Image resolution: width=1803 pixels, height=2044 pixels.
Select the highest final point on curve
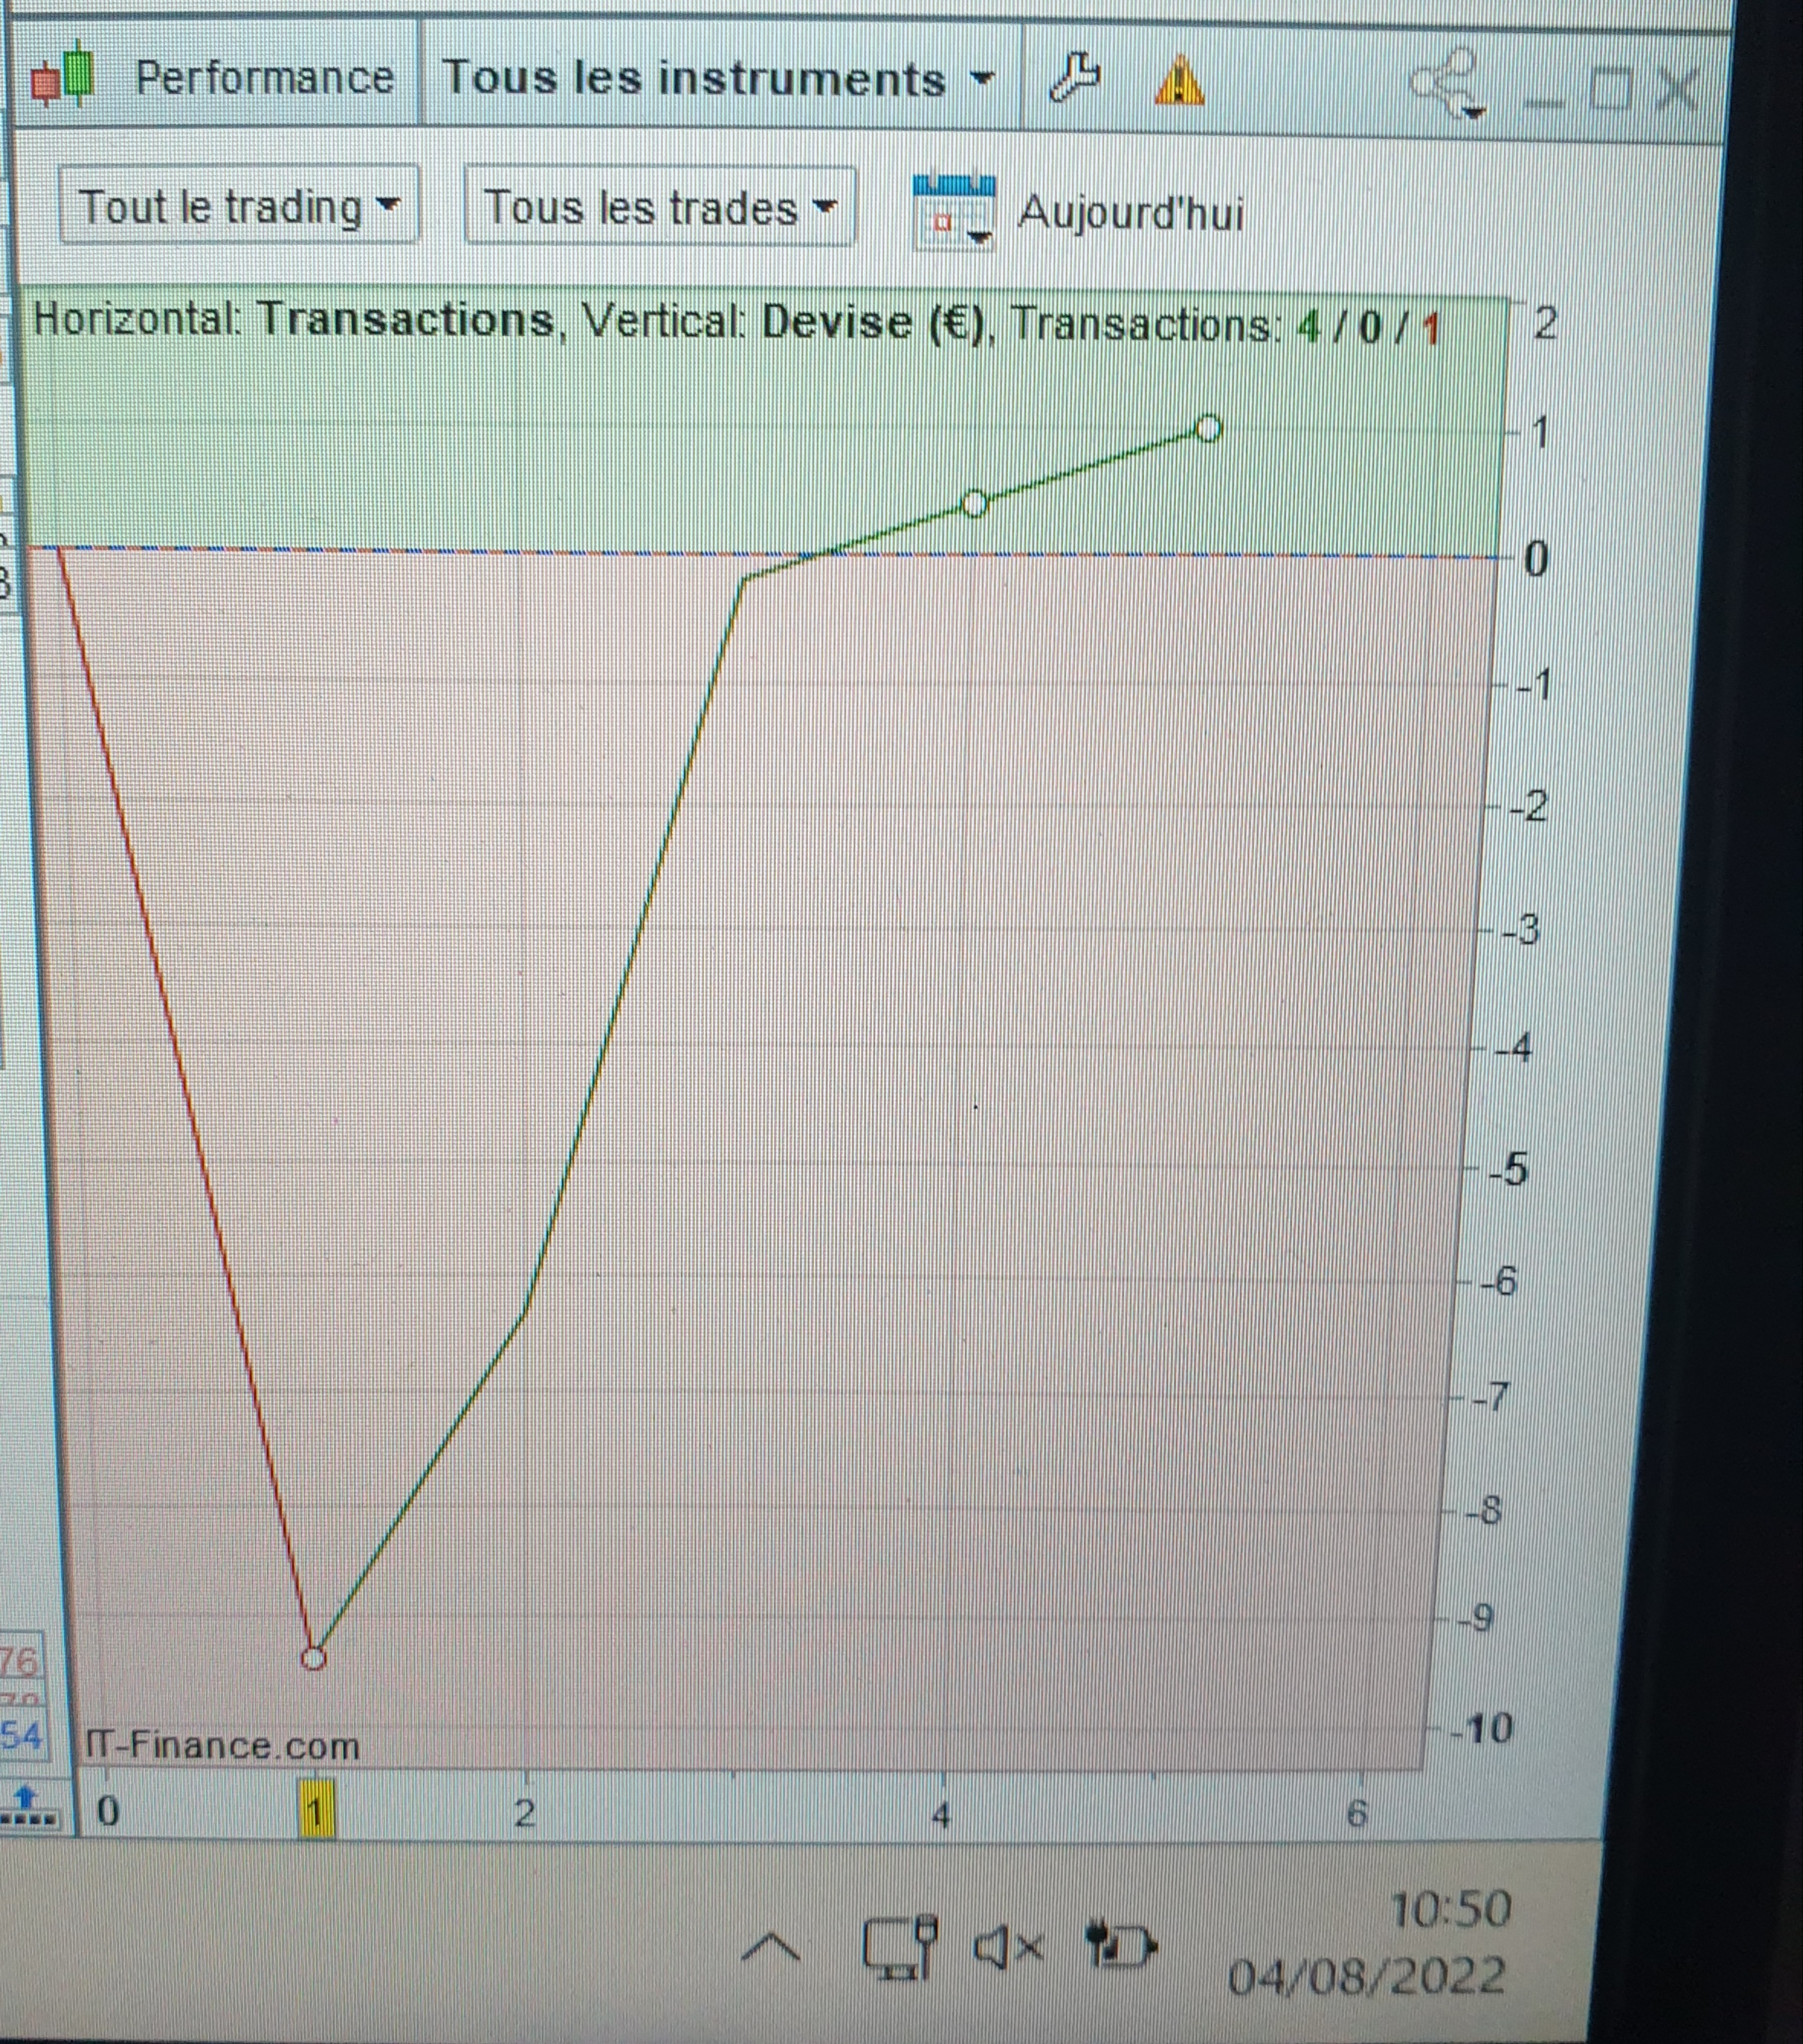click(1208, 429)
